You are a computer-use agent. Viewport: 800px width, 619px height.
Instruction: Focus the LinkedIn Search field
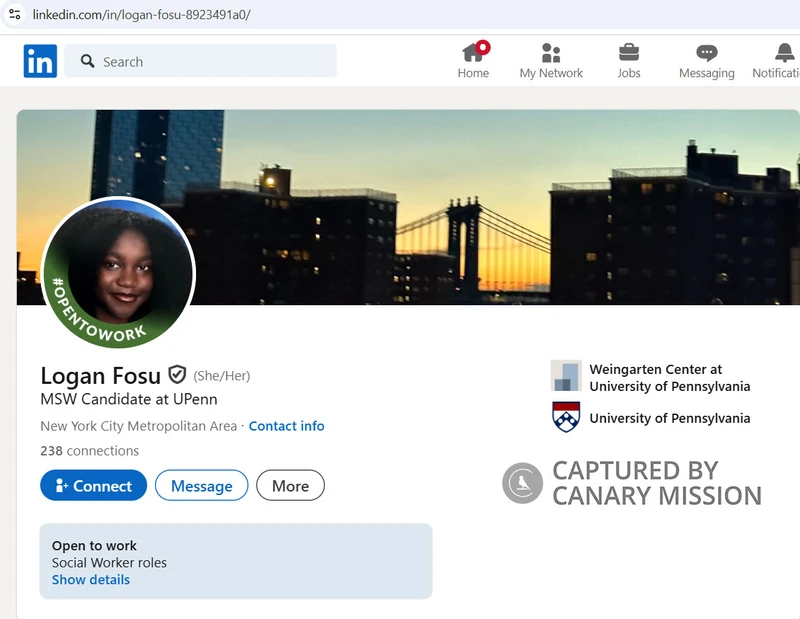coord(201,61)
